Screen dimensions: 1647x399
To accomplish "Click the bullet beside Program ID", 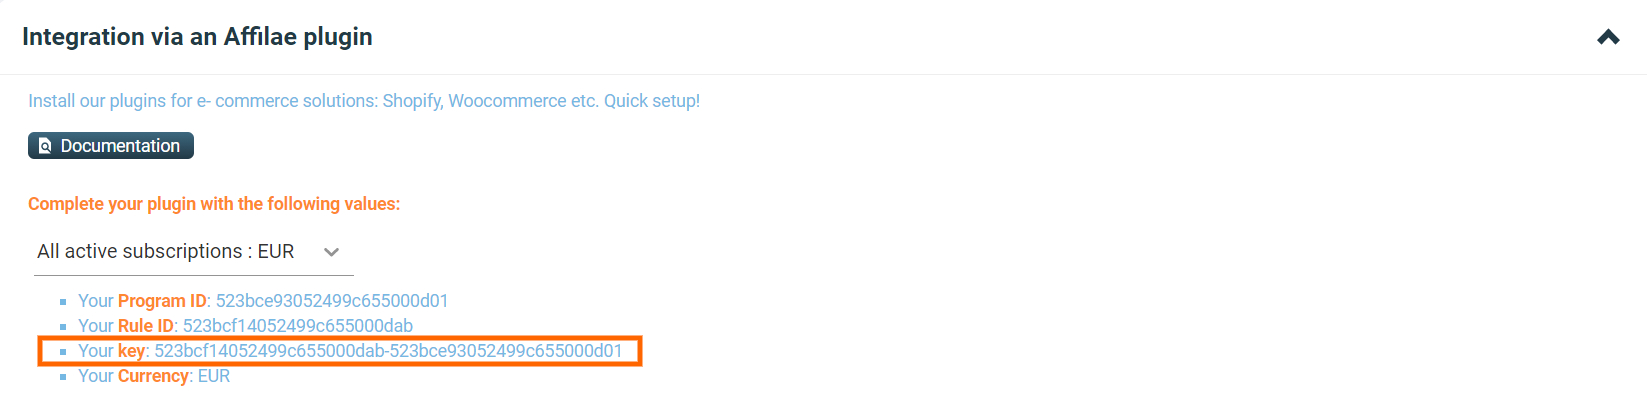I will [x=63, y=302].
